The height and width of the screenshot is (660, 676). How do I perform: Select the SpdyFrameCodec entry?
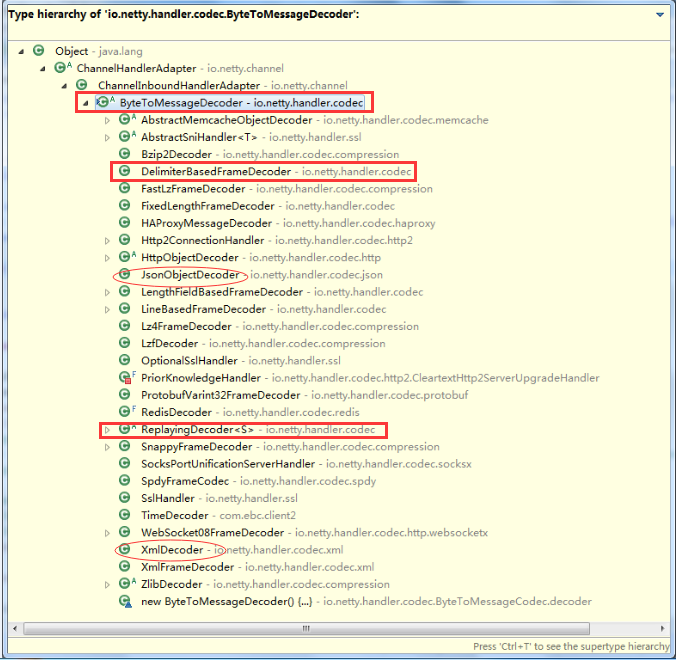coord(258,481)
